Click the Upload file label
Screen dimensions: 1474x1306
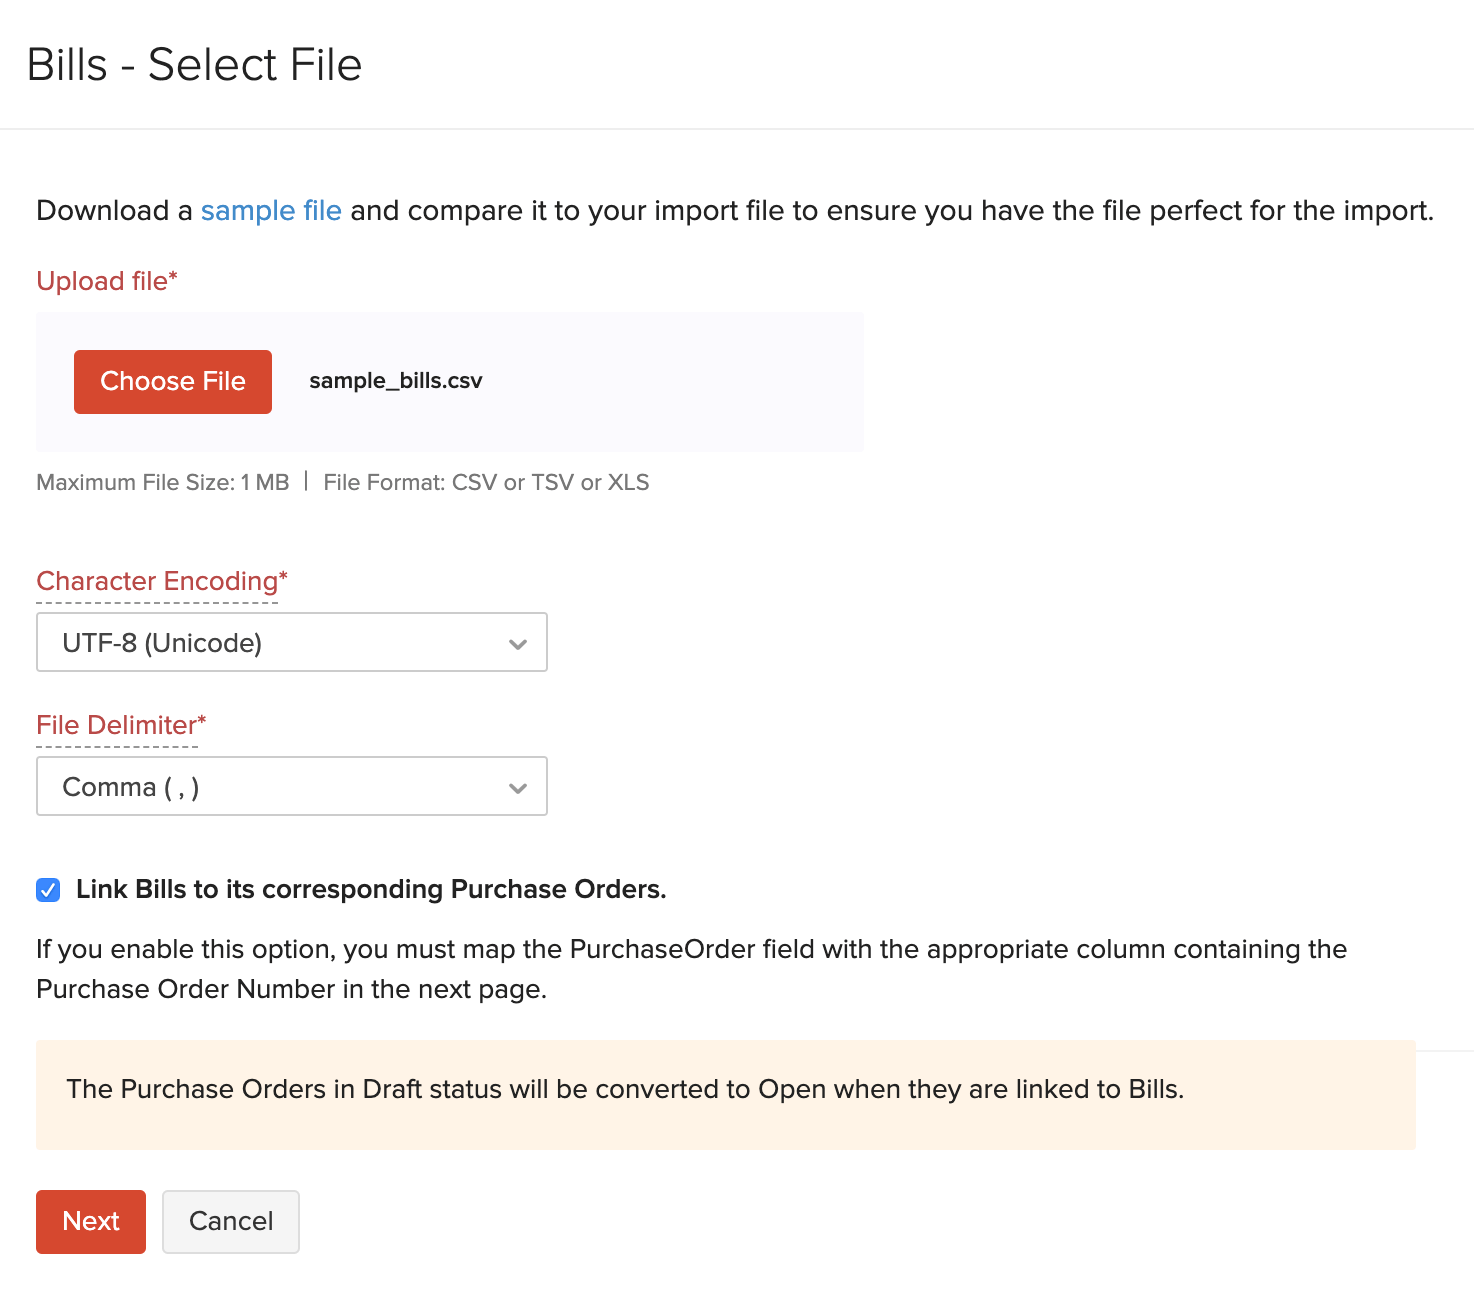click(x=106, y=281)
